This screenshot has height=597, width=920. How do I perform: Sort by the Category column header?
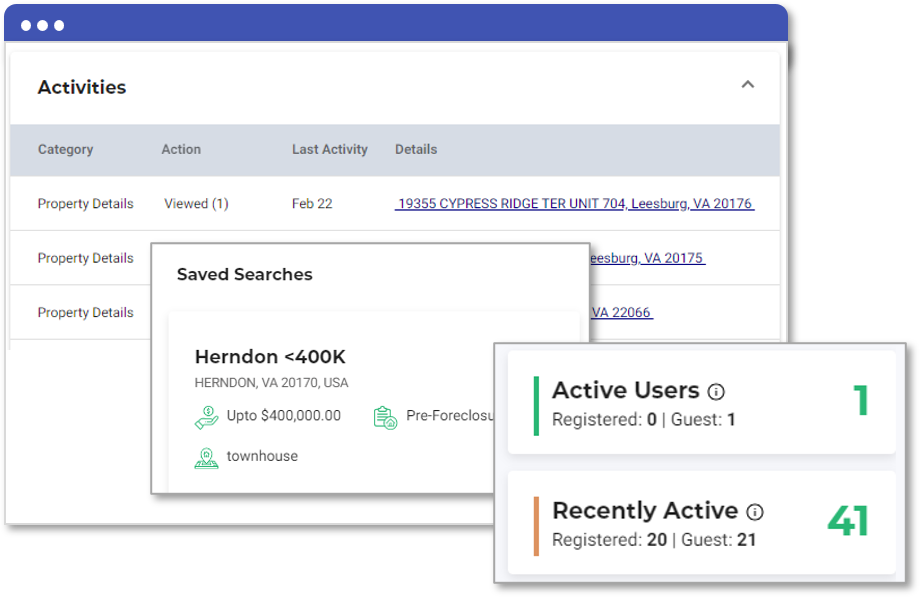click(x=66, y=150)
